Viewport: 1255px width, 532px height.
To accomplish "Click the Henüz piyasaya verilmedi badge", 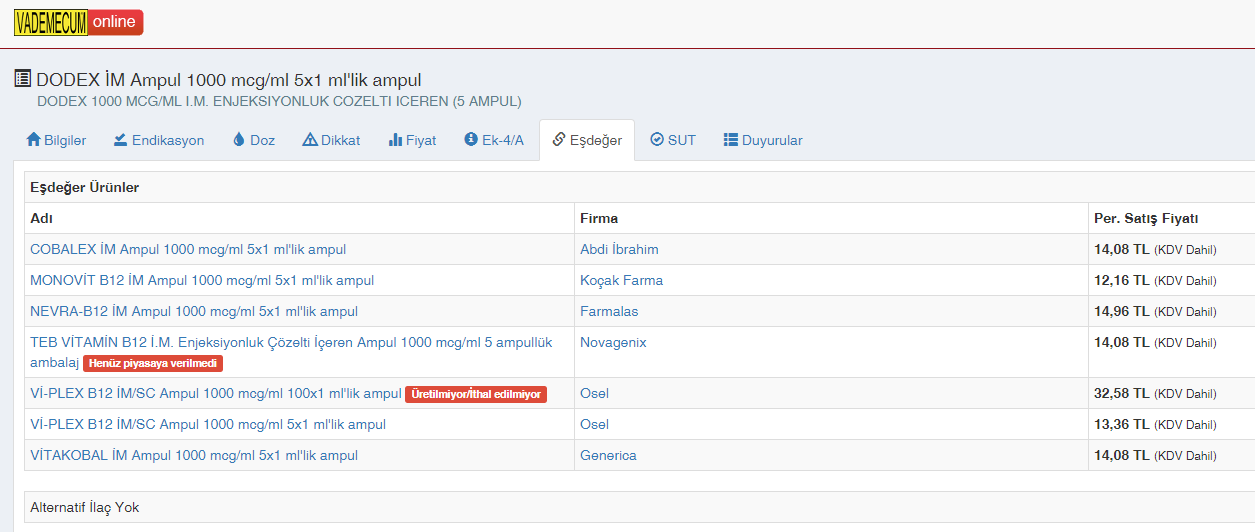I will (153, 364).
